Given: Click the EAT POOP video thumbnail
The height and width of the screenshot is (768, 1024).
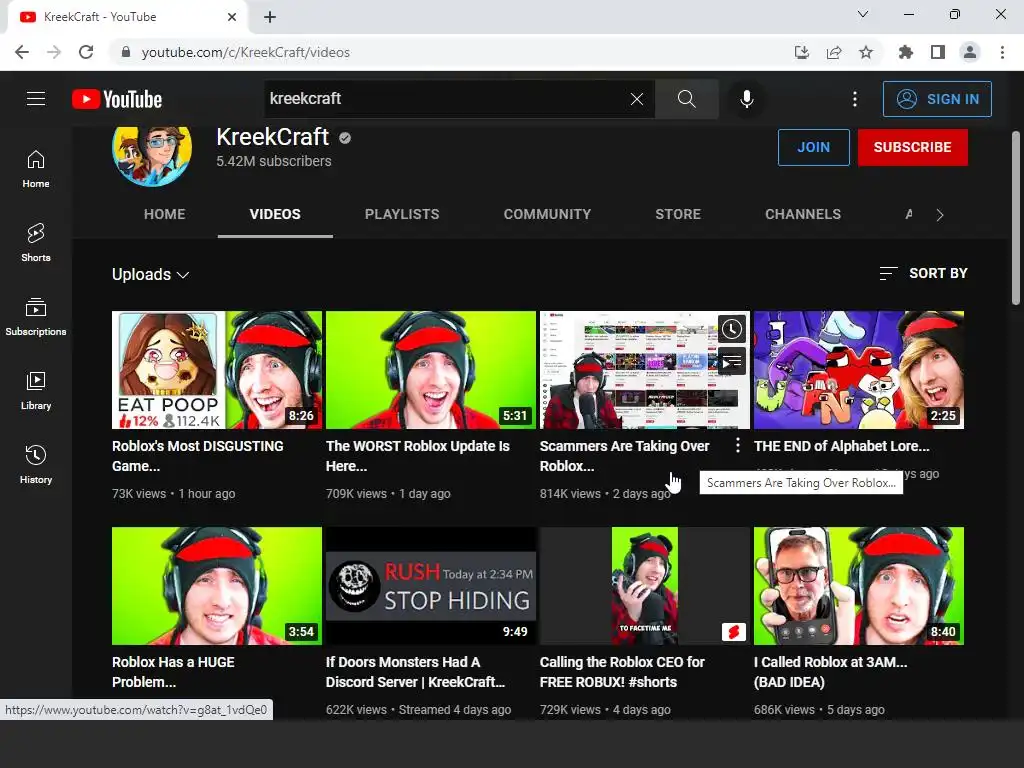Looking at the screenshot, I should 217,370.
